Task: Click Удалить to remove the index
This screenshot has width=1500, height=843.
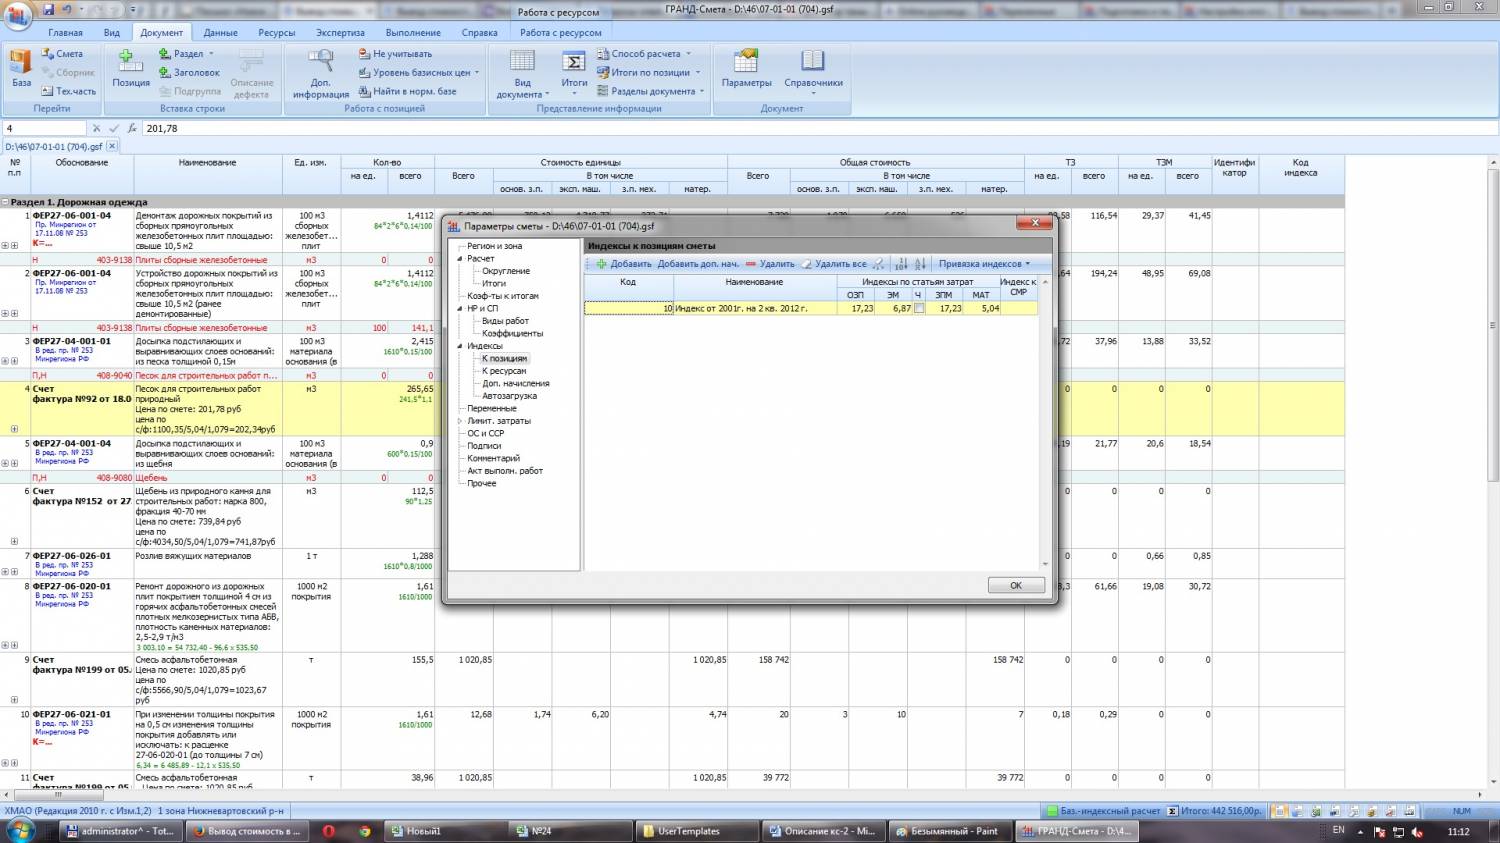Action: 770,264
